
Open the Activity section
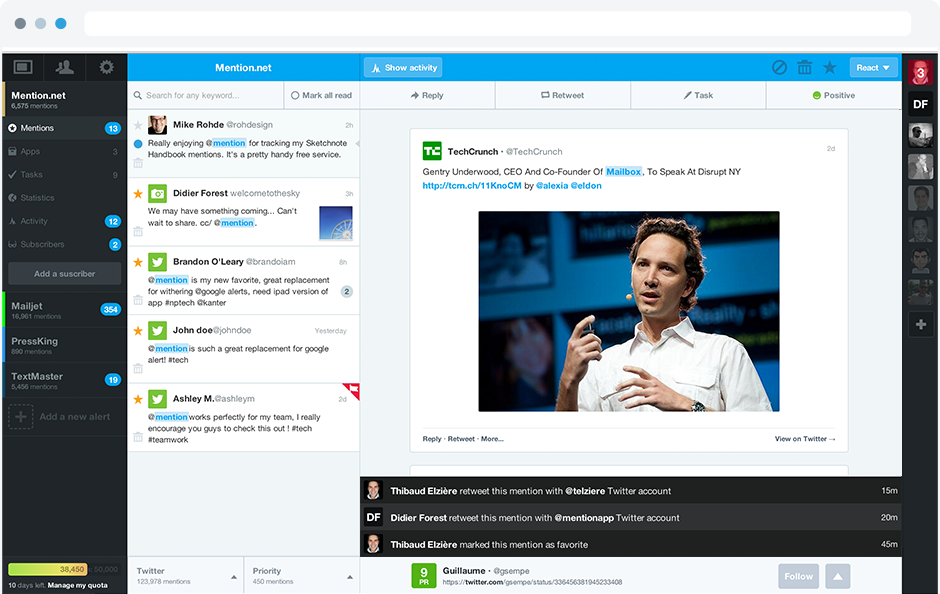pyautogui.click(x=40, y=220)
